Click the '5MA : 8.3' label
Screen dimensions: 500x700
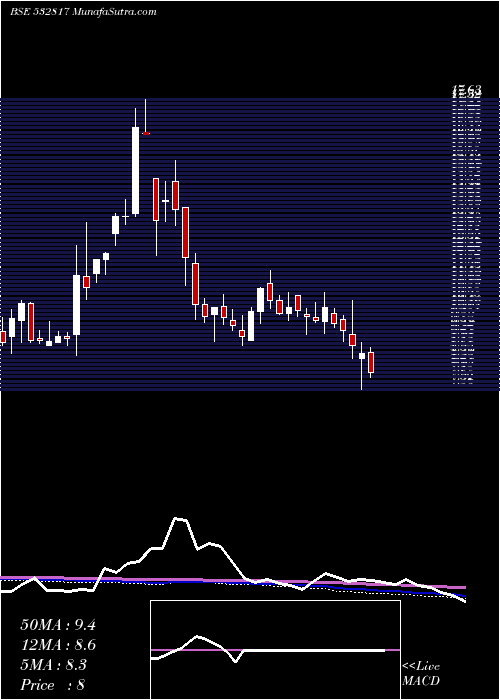[x=54, y=665]
